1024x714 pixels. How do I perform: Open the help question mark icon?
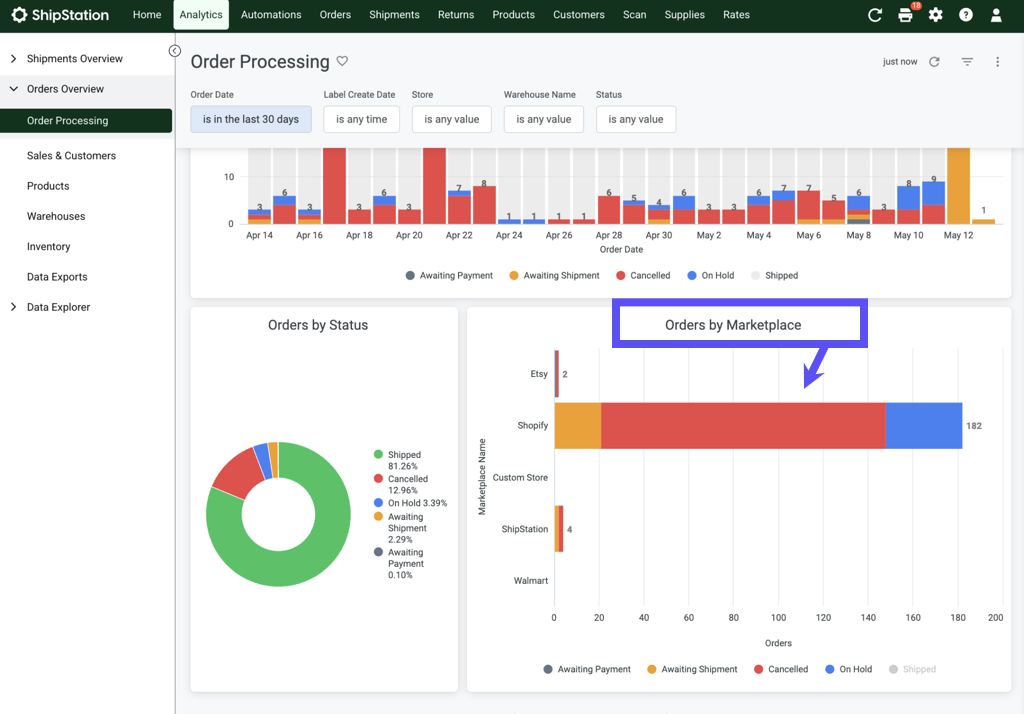(965, 15)
